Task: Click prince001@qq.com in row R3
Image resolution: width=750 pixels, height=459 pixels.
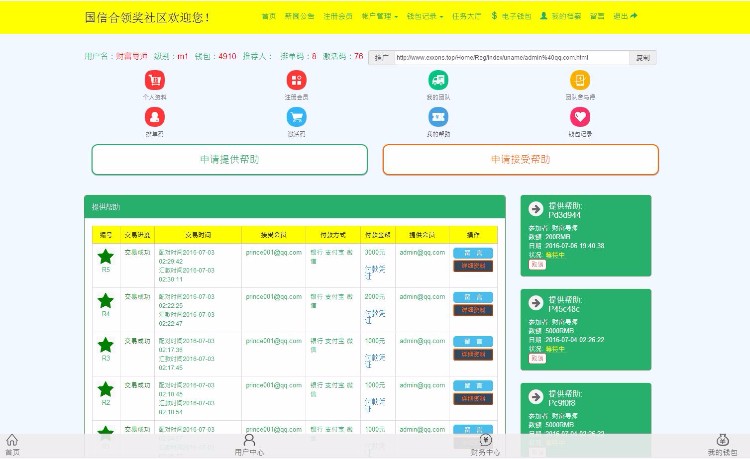Action: (274, 341)
